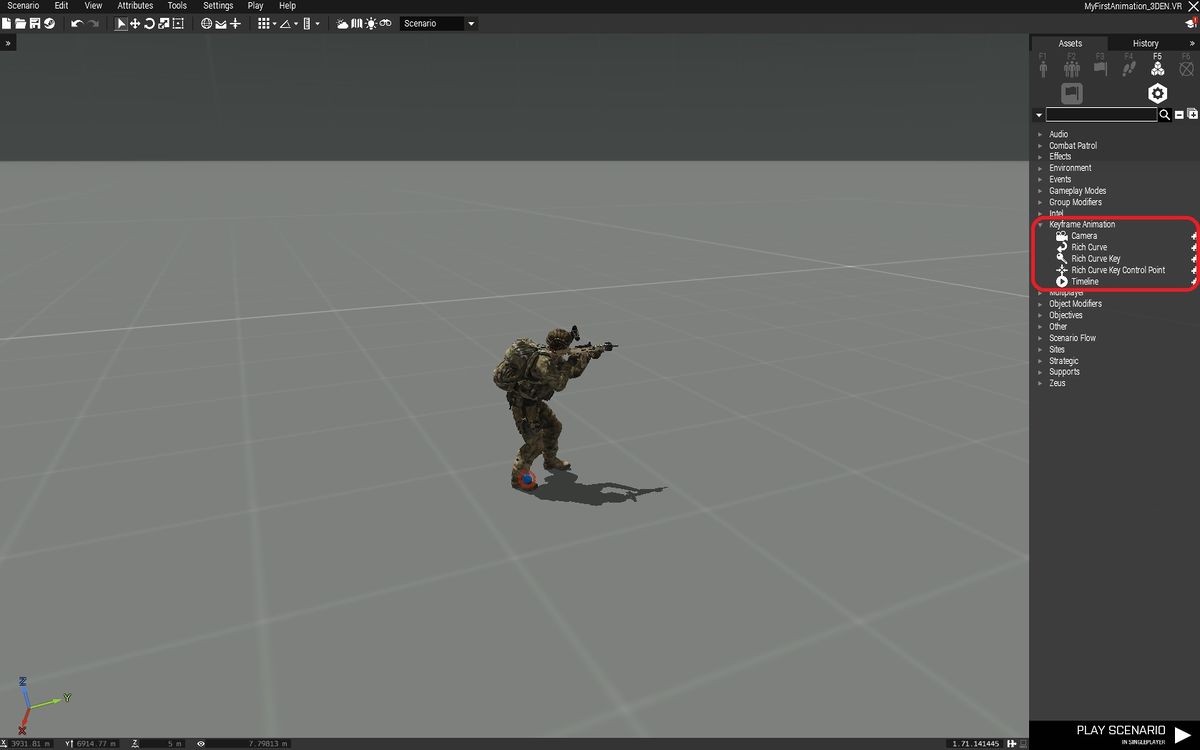1200x750 pixels.
Task: Select the Rotate widget tool
Action: click(149, 23)
